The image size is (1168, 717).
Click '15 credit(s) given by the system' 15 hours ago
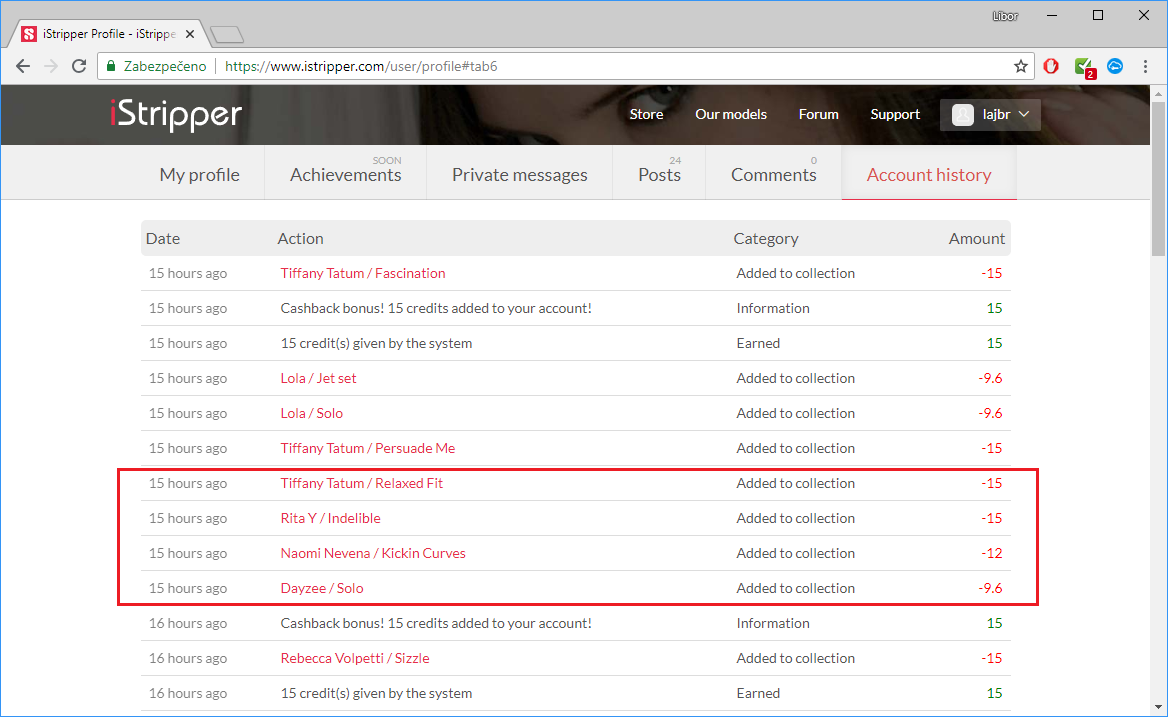pos(376,343)
